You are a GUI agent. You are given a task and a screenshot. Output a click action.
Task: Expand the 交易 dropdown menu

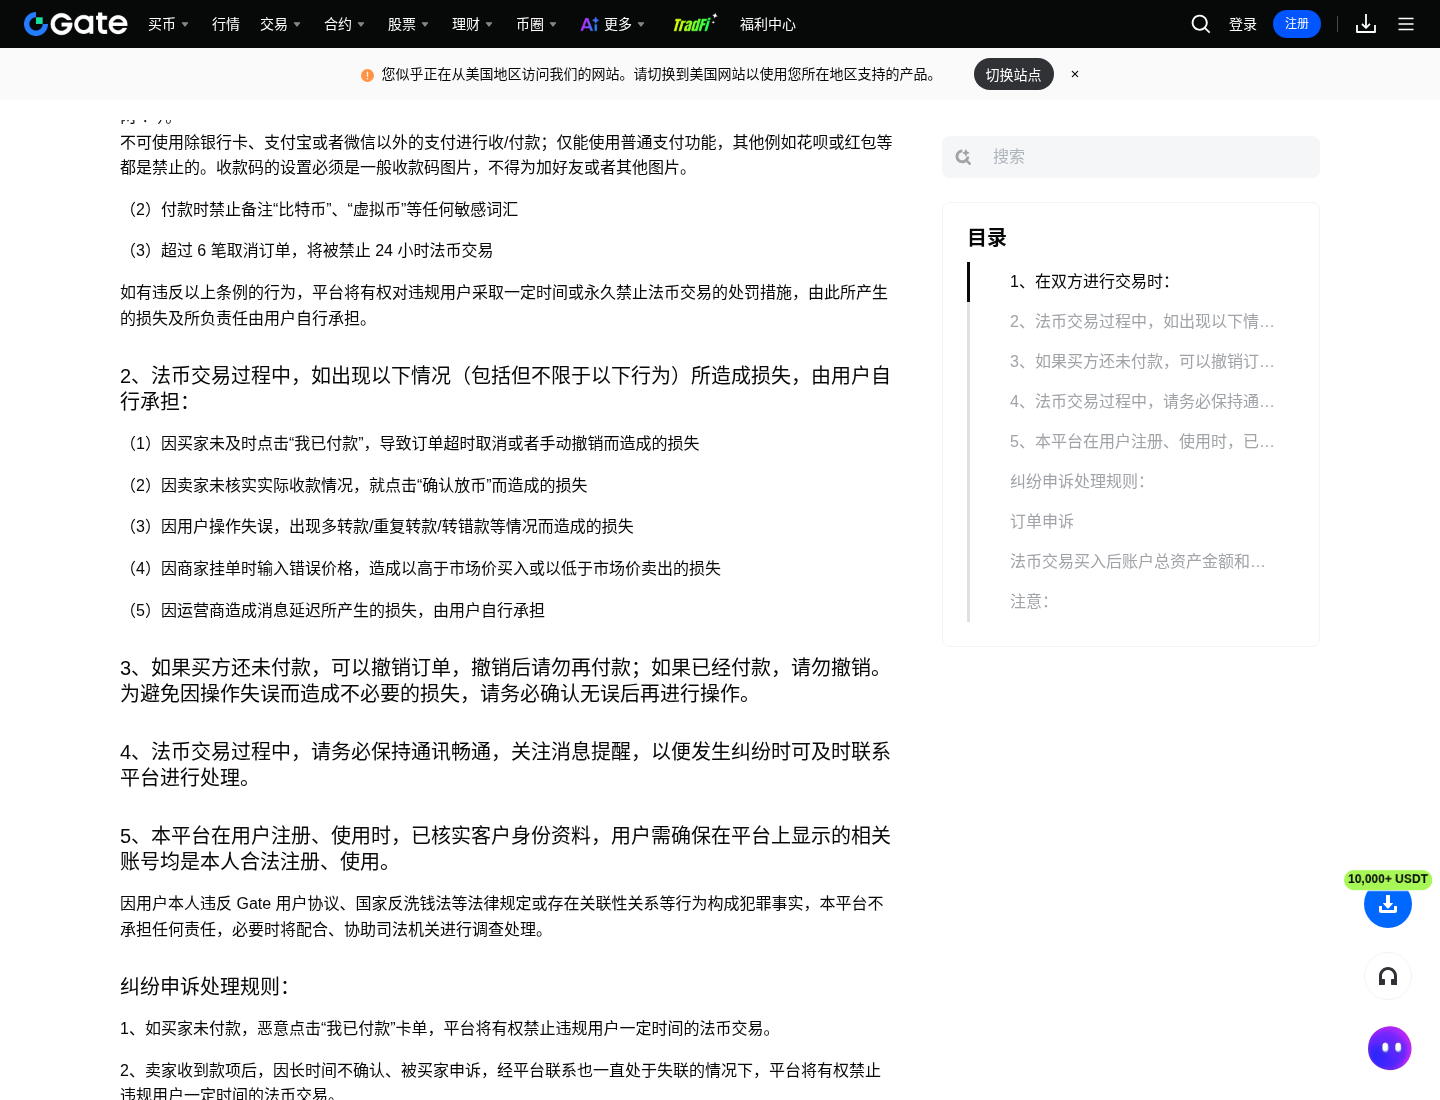281,24
